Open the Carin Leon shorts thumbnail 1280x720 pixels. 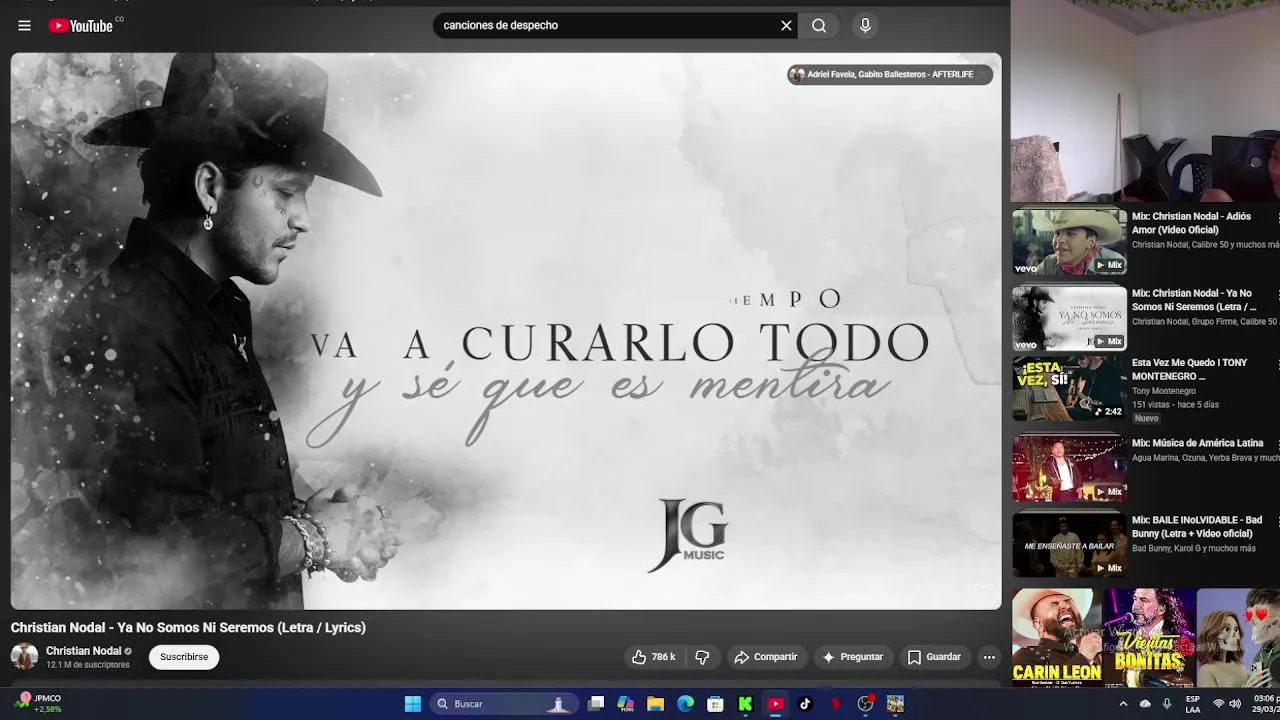pyautogui.click(x=1056, y=637)
